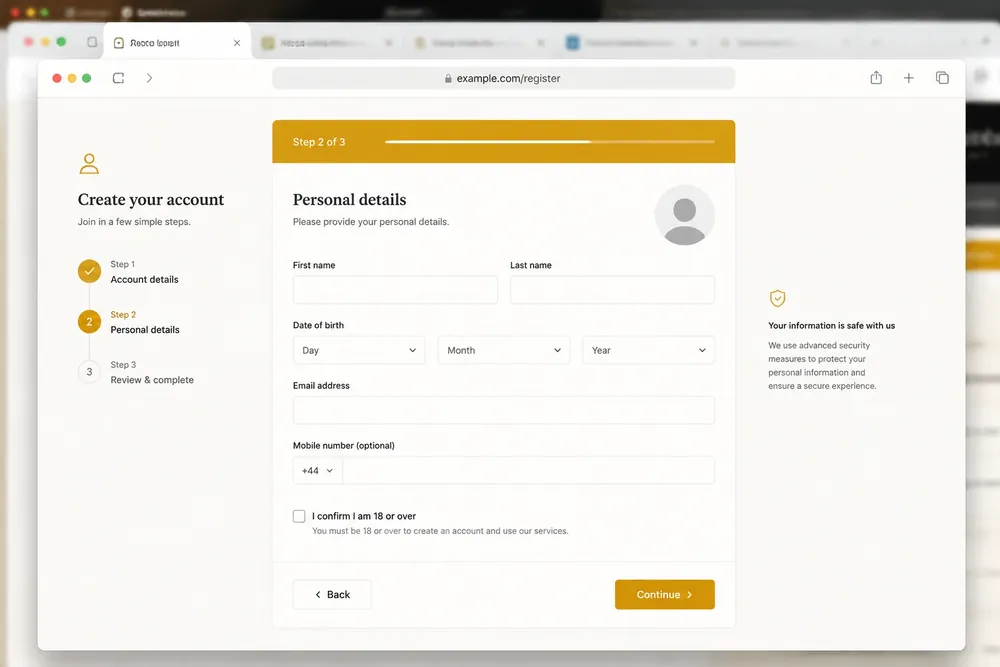Viewport: 1000px width, 667px height.
Task: Click the shield security icon
Action: 777,298
